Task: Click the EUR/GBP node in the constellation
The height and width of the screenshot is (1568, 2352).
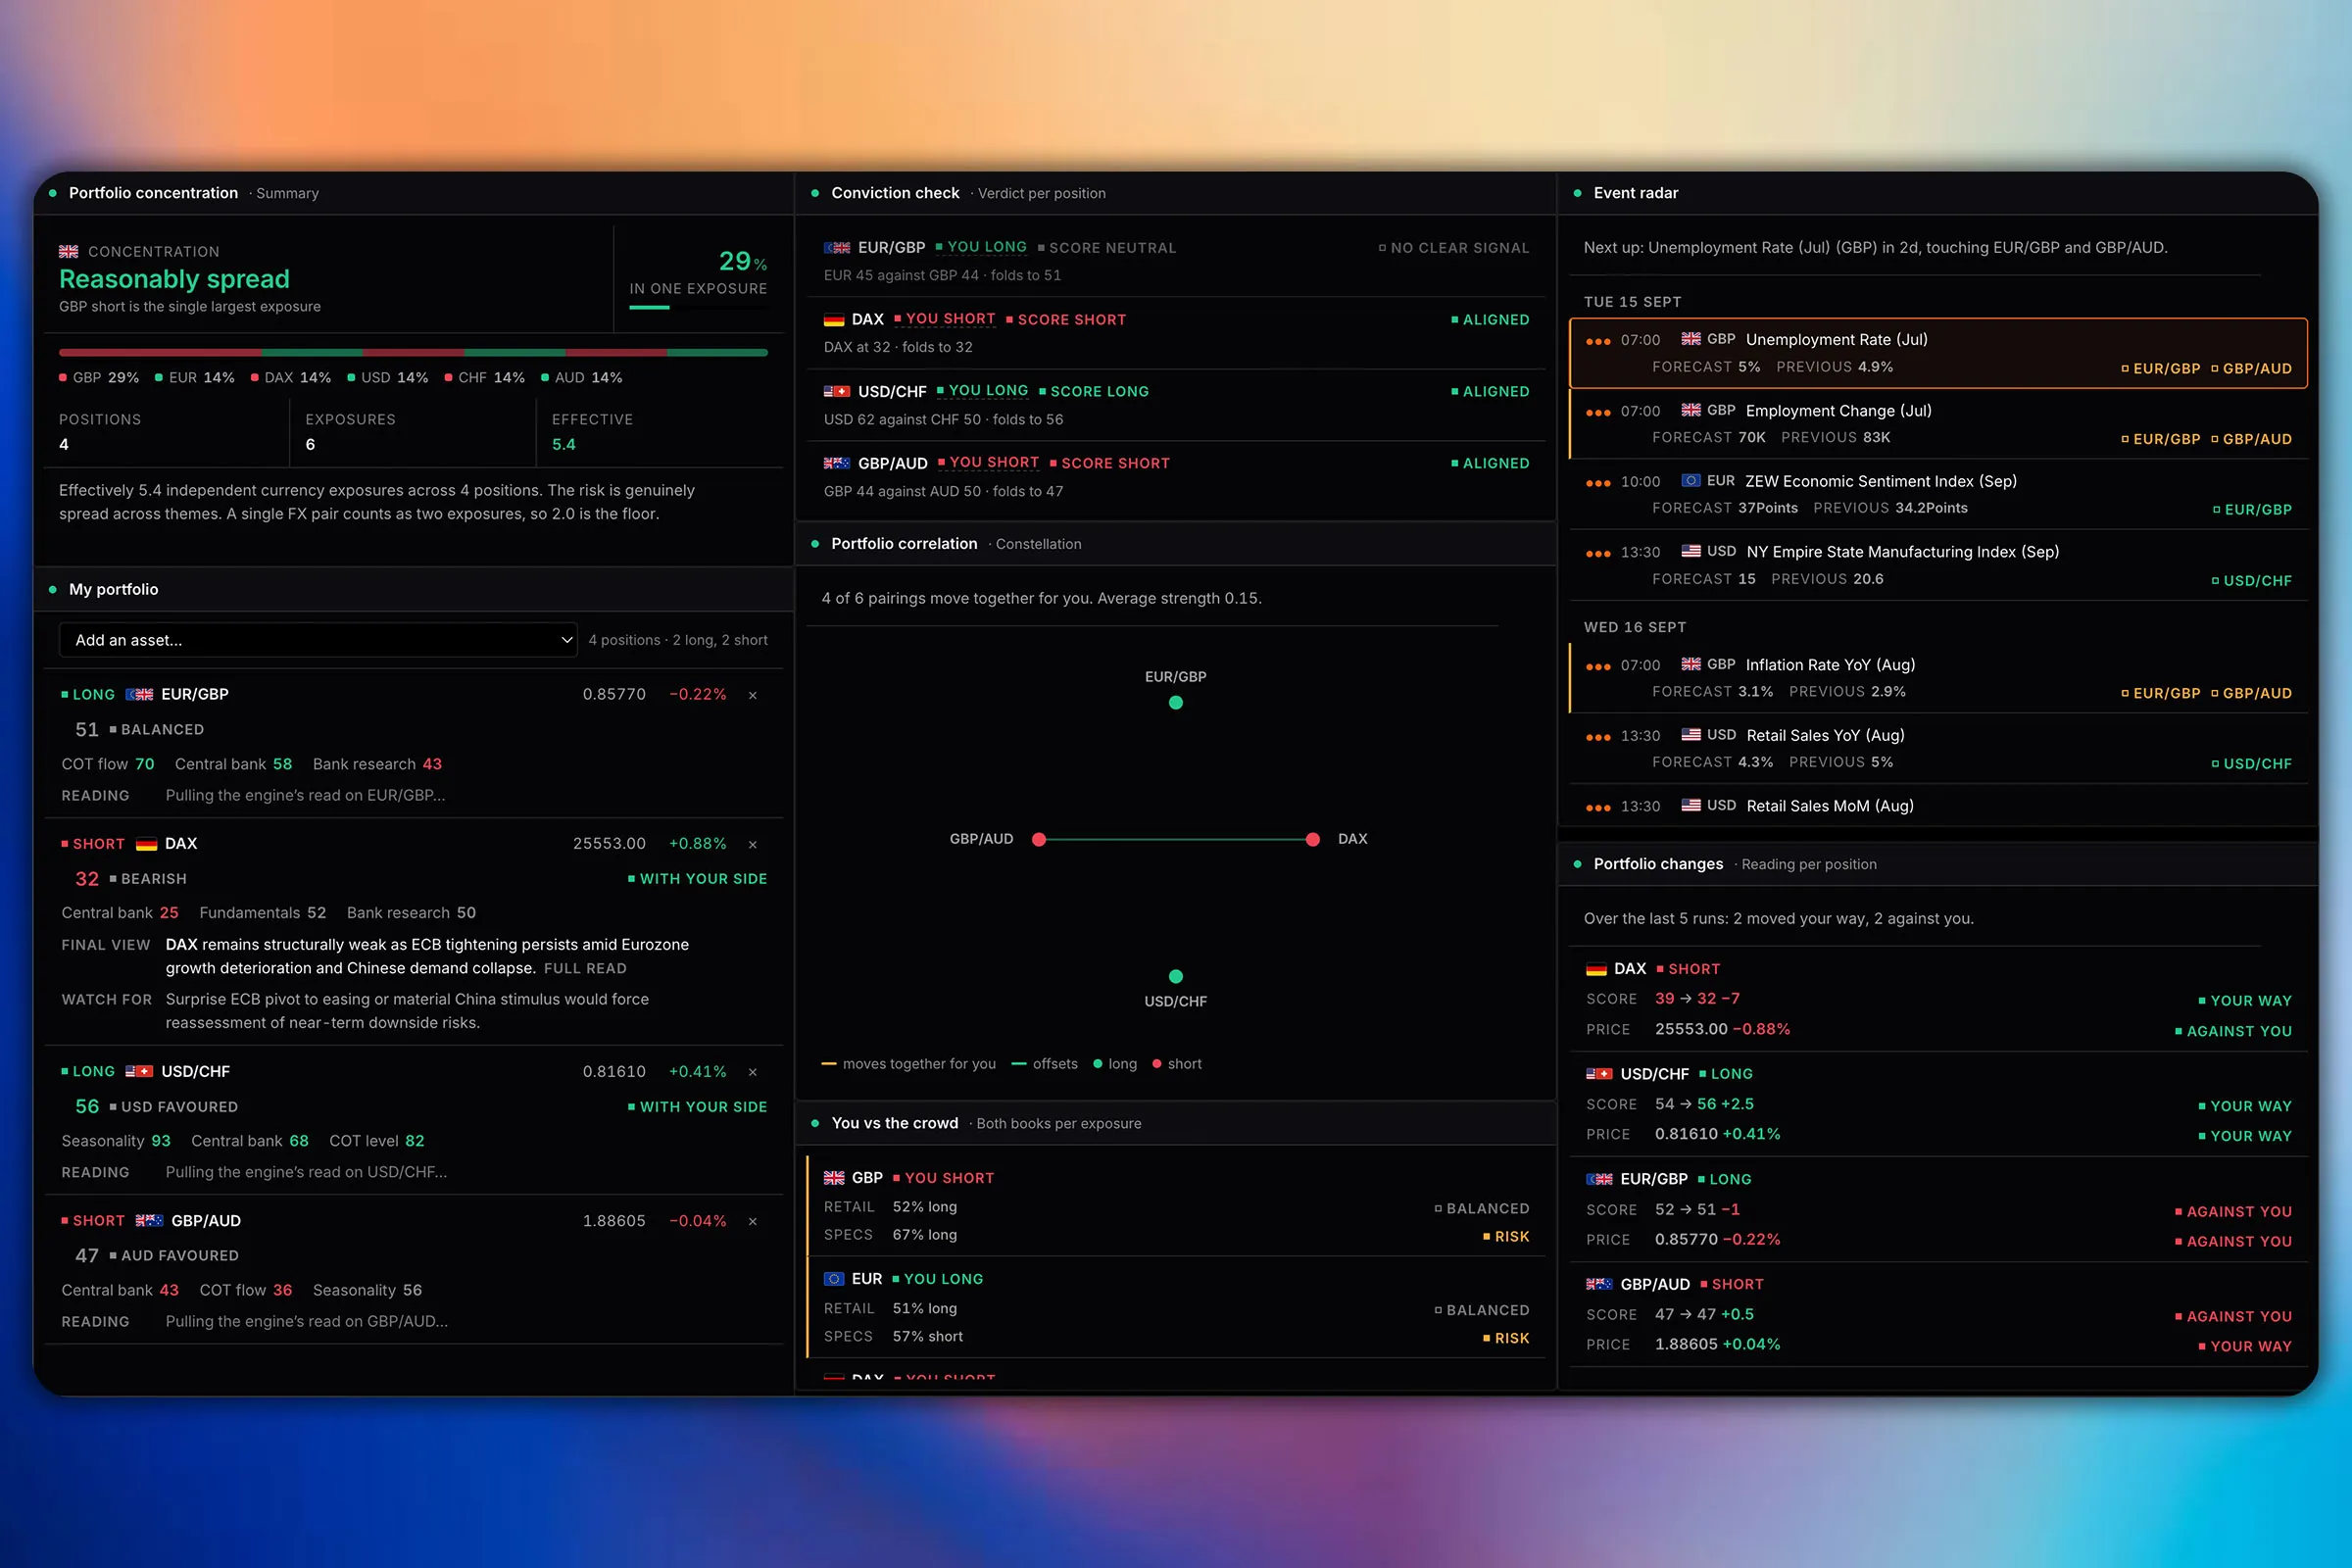Action: point(1176,703)
